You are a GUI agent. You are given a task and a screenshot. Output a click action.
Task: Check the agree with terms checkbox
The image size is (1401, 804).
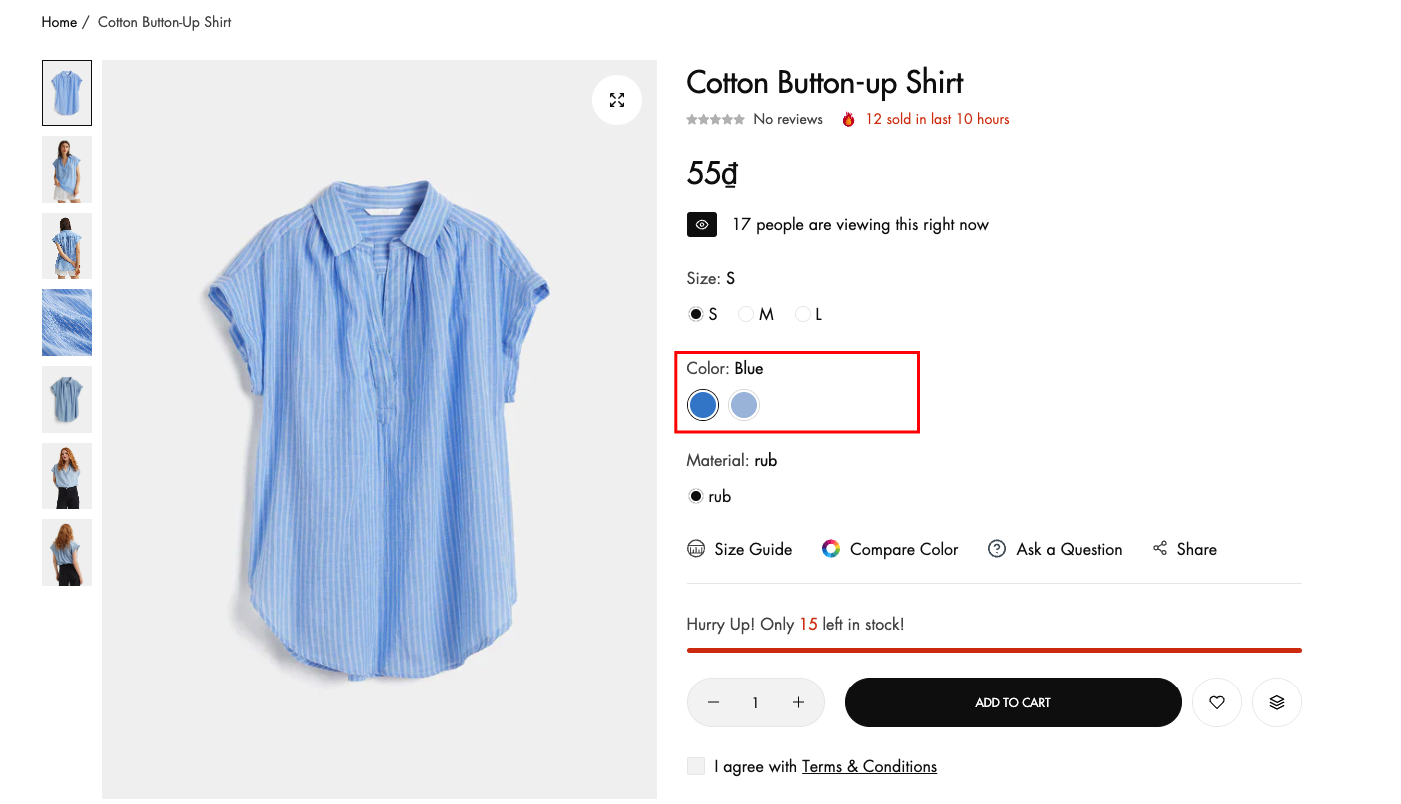click(696, 766)
